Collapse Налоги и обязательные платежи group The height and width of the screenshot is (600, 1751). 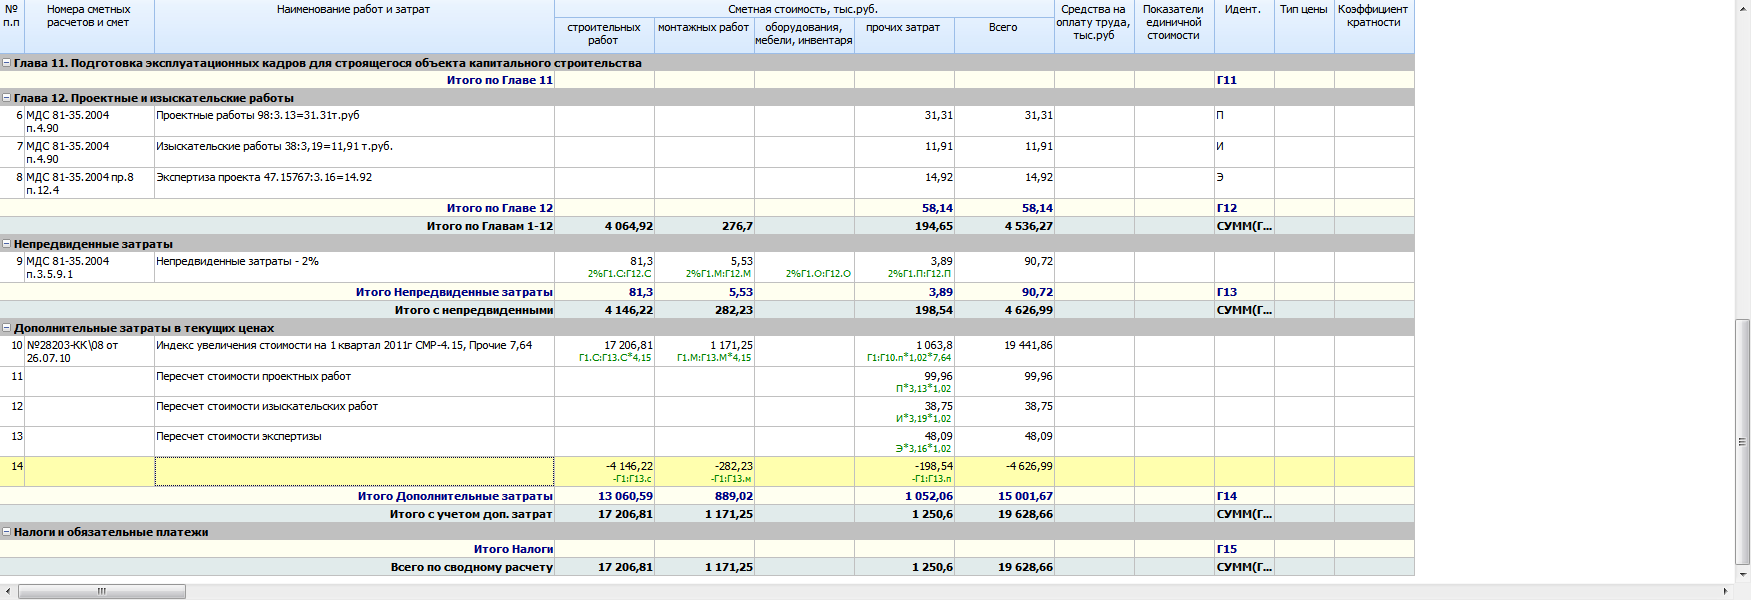point(7,532)
